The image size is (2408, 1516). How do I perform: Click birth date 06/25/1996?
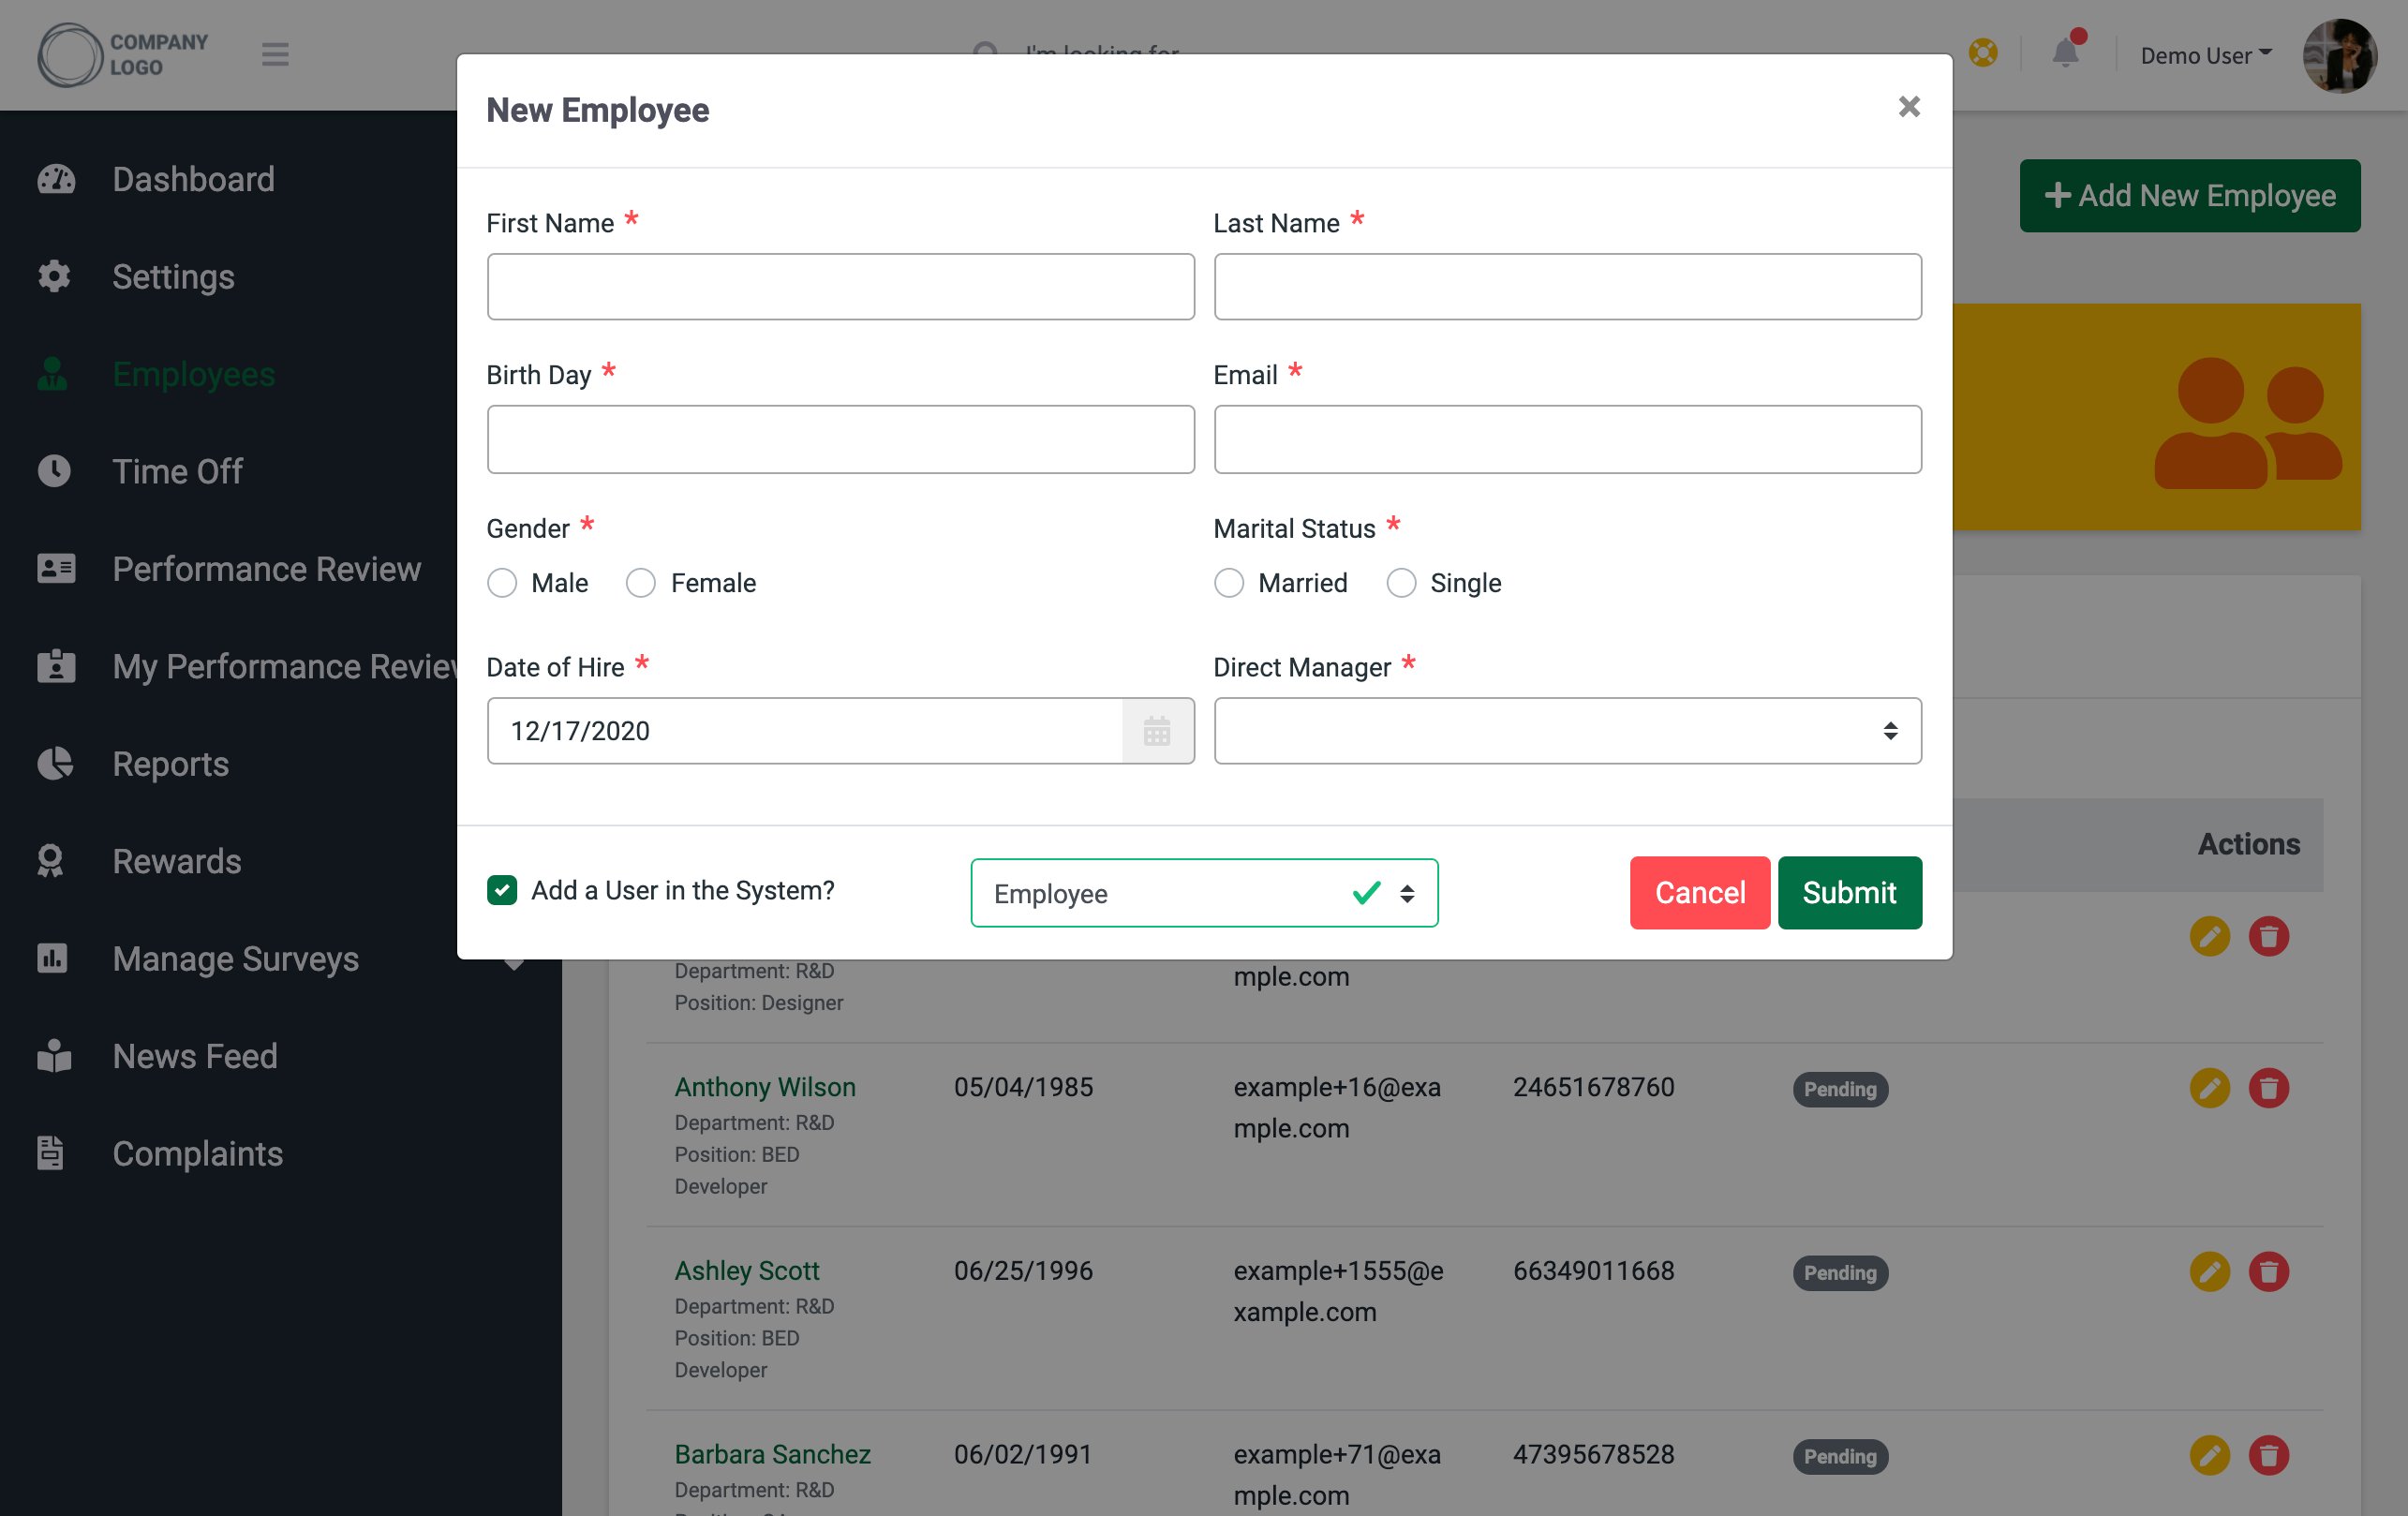tap(1023, 1271)
